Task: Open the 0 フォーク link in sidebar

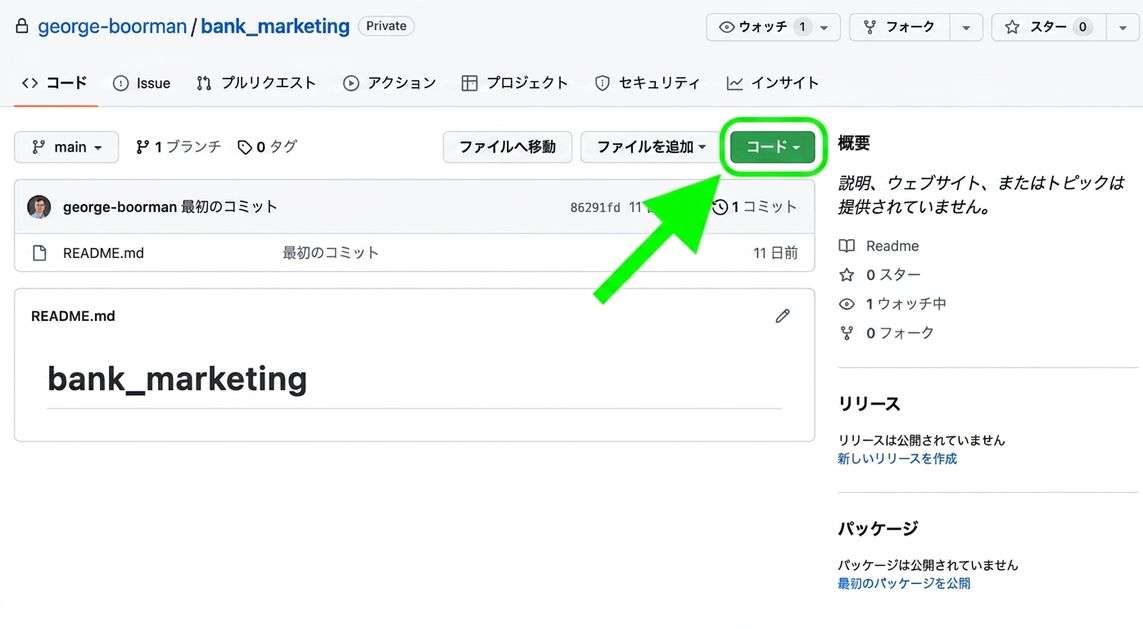Action: click(900, 333)
